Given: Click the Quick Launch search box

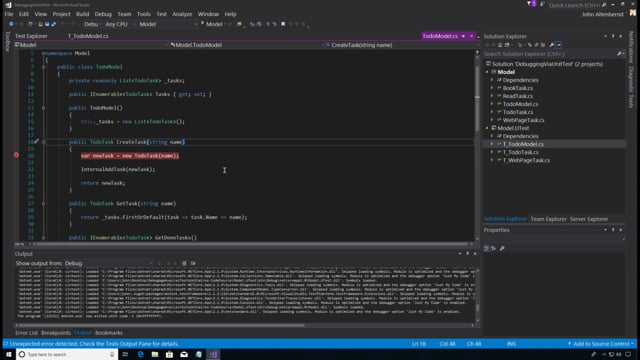Looking at the screenshot, I should point(577,5).
